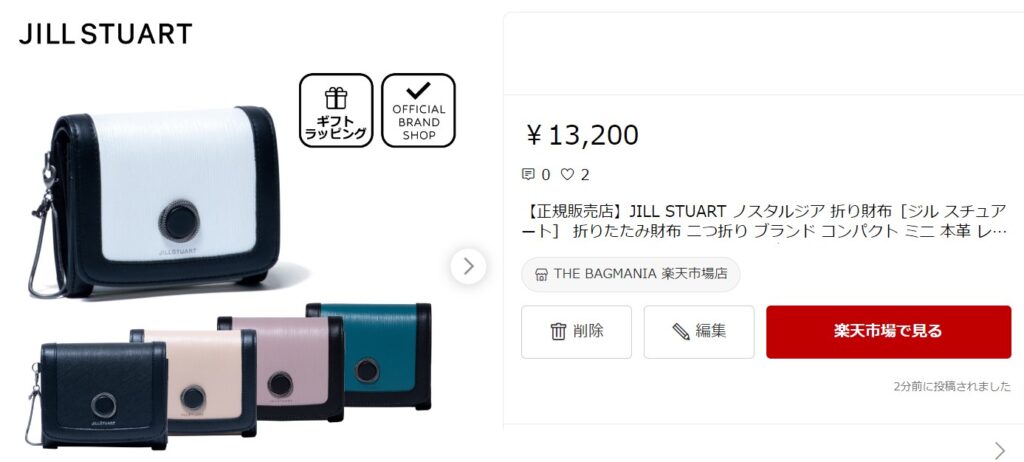Click the 削除 delete button

pyautogui.click(x=577, y=331)
